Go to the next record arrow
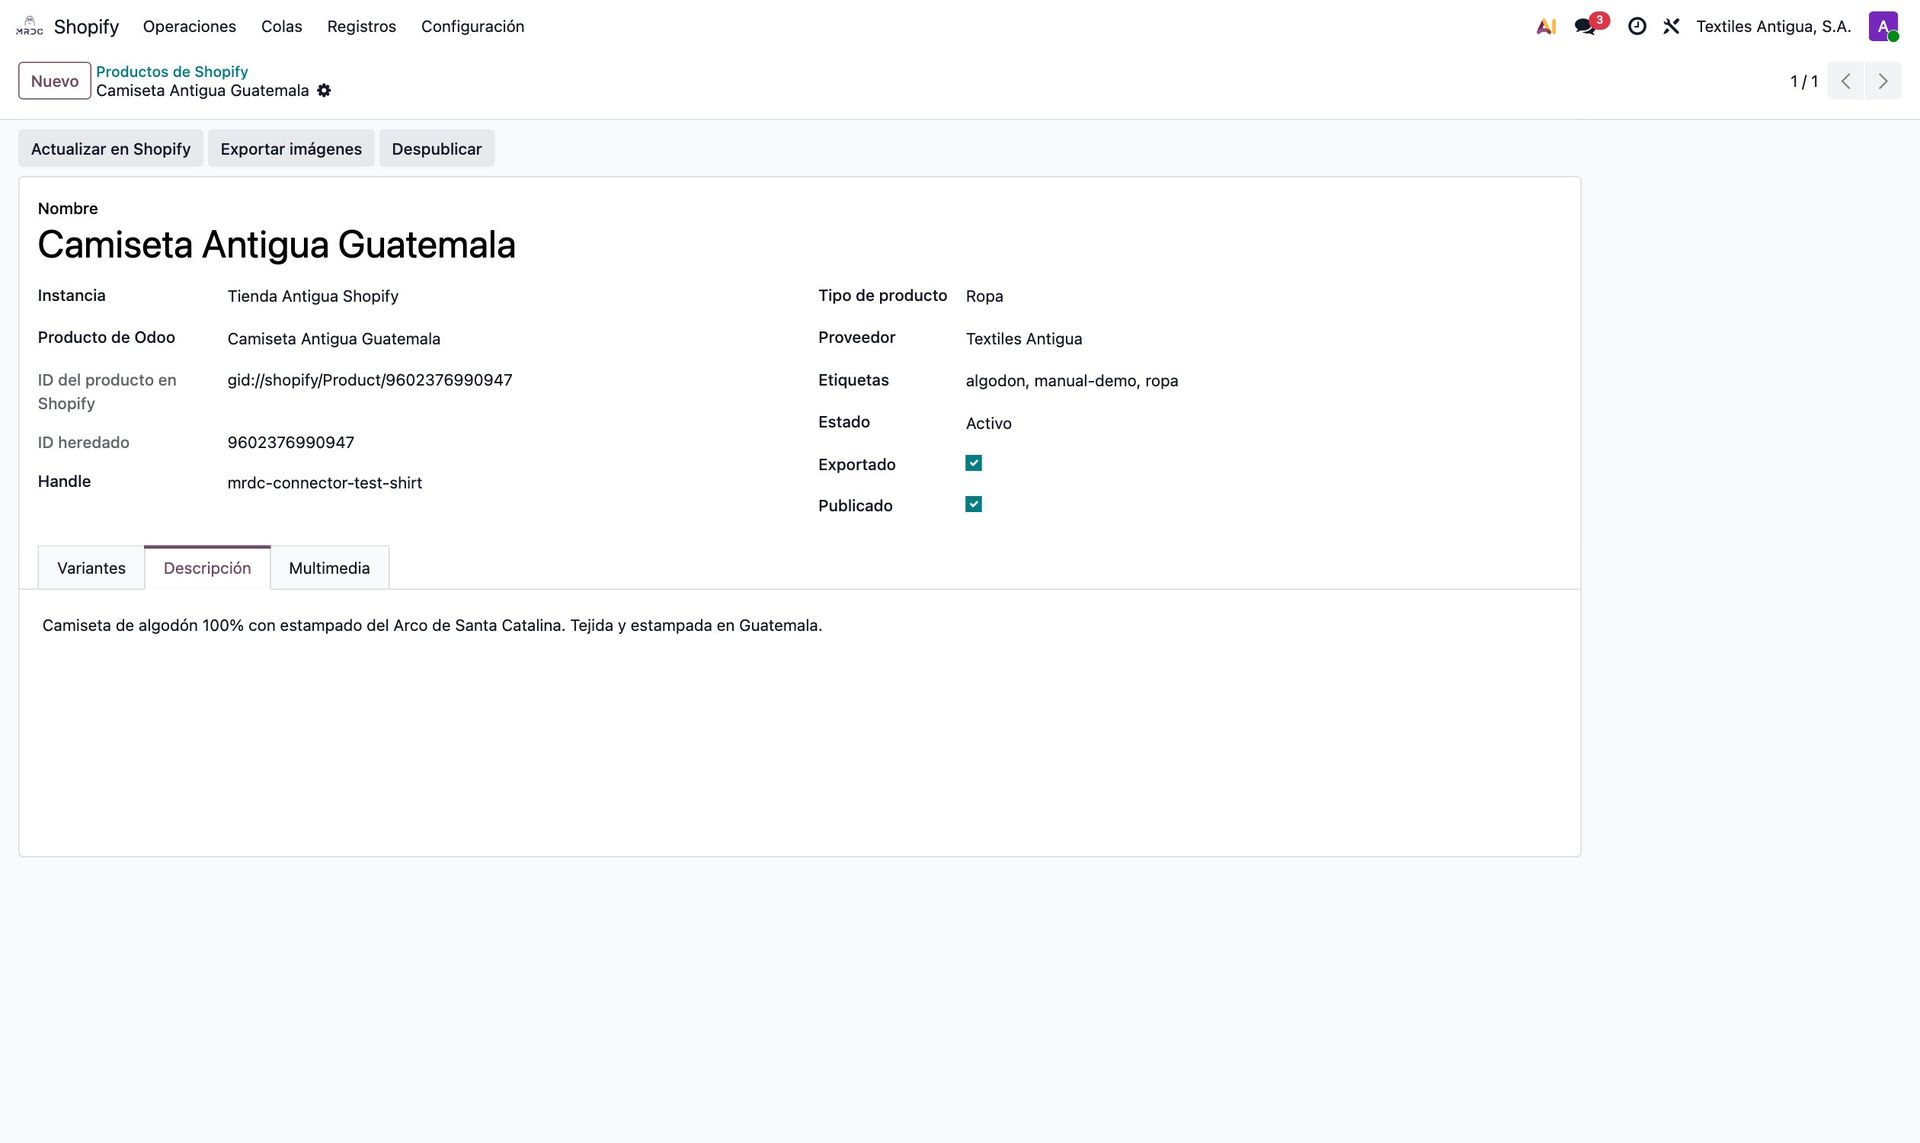This screenshot has width=1920, height=1143. coord(1883,81)
